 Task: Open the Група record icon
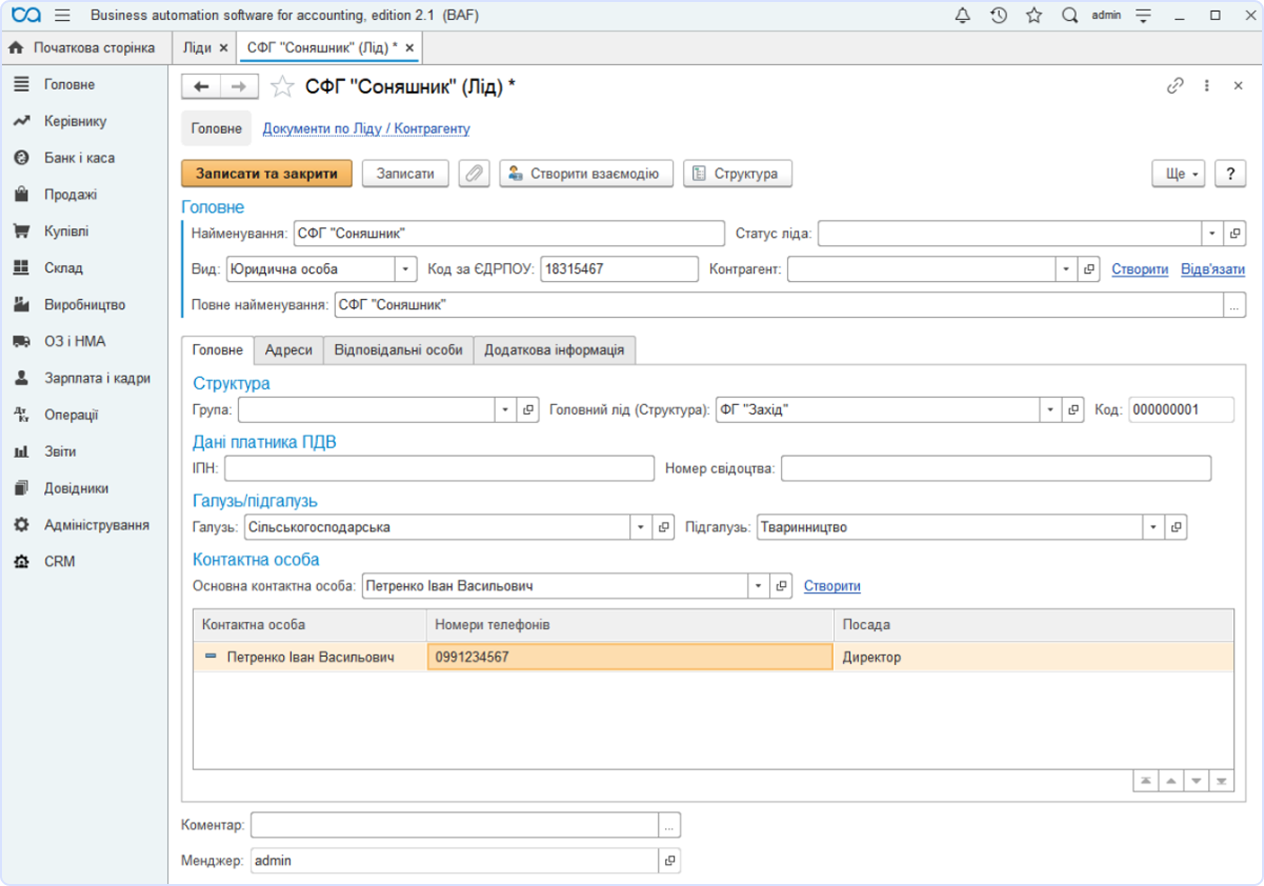(x=530, y=410)
